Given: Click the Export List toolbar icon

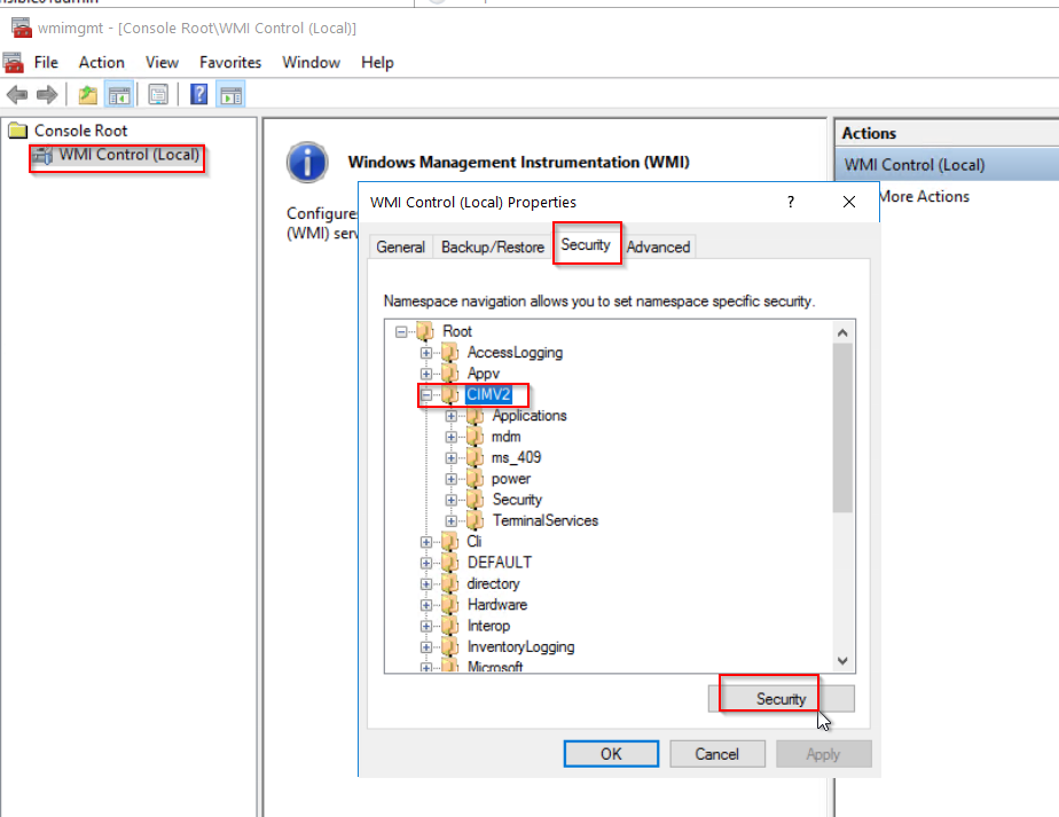Looking at the screenshot, I should [158, 95].
